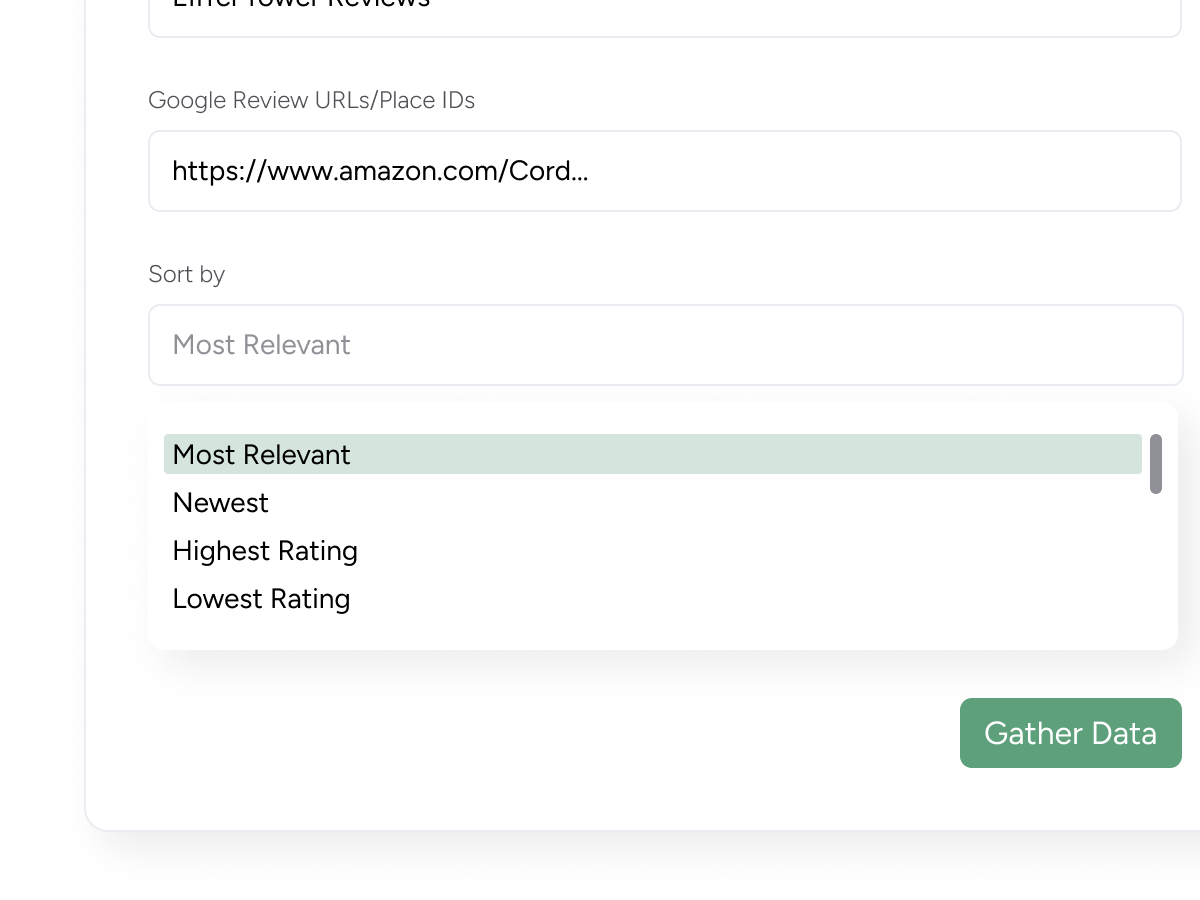1200x900 pixels.
Task: Click the Sort by label
Action: 186,274
